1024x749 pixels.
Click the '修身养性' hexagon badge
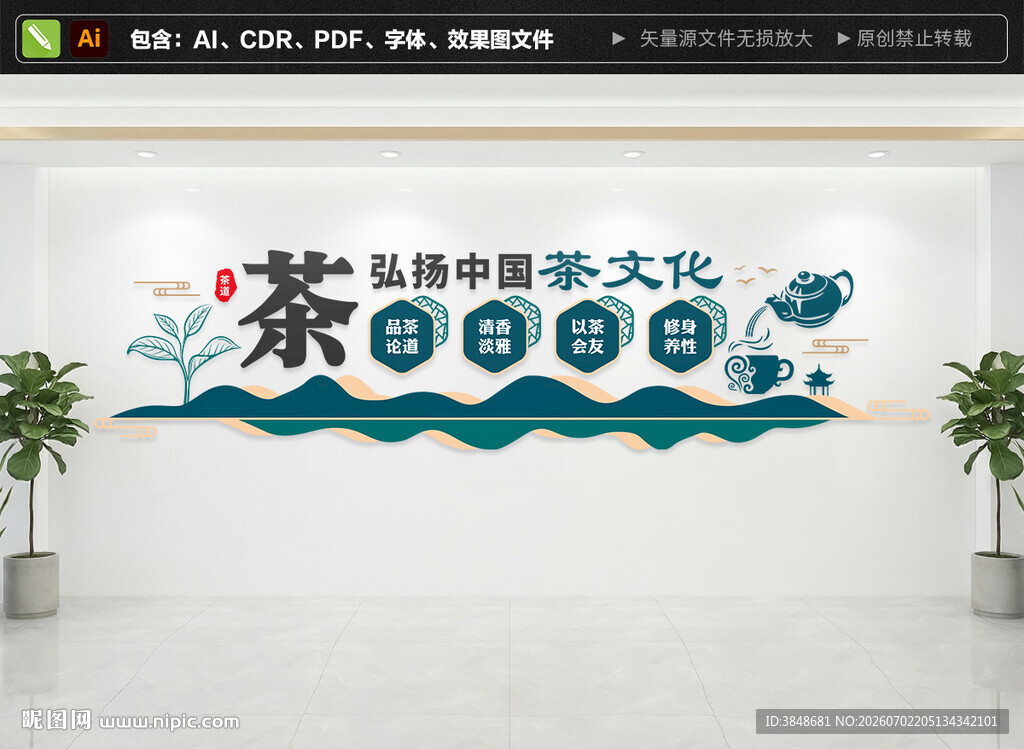tap(680, 336)
